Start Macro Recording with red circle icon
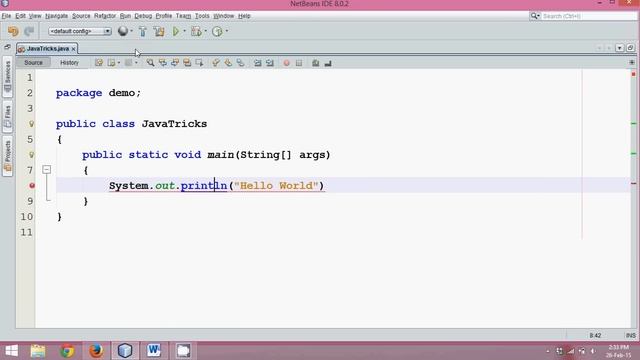Viewport: 640px width, 360px height. coord(287,63)
